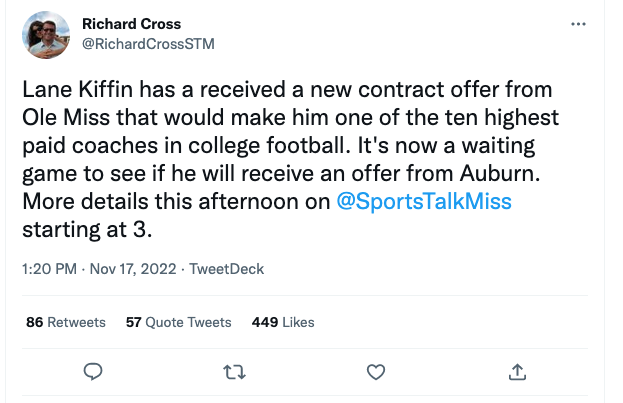
Task: Follow the @SportsTalkMiss mention link
Action: point(423,201)
